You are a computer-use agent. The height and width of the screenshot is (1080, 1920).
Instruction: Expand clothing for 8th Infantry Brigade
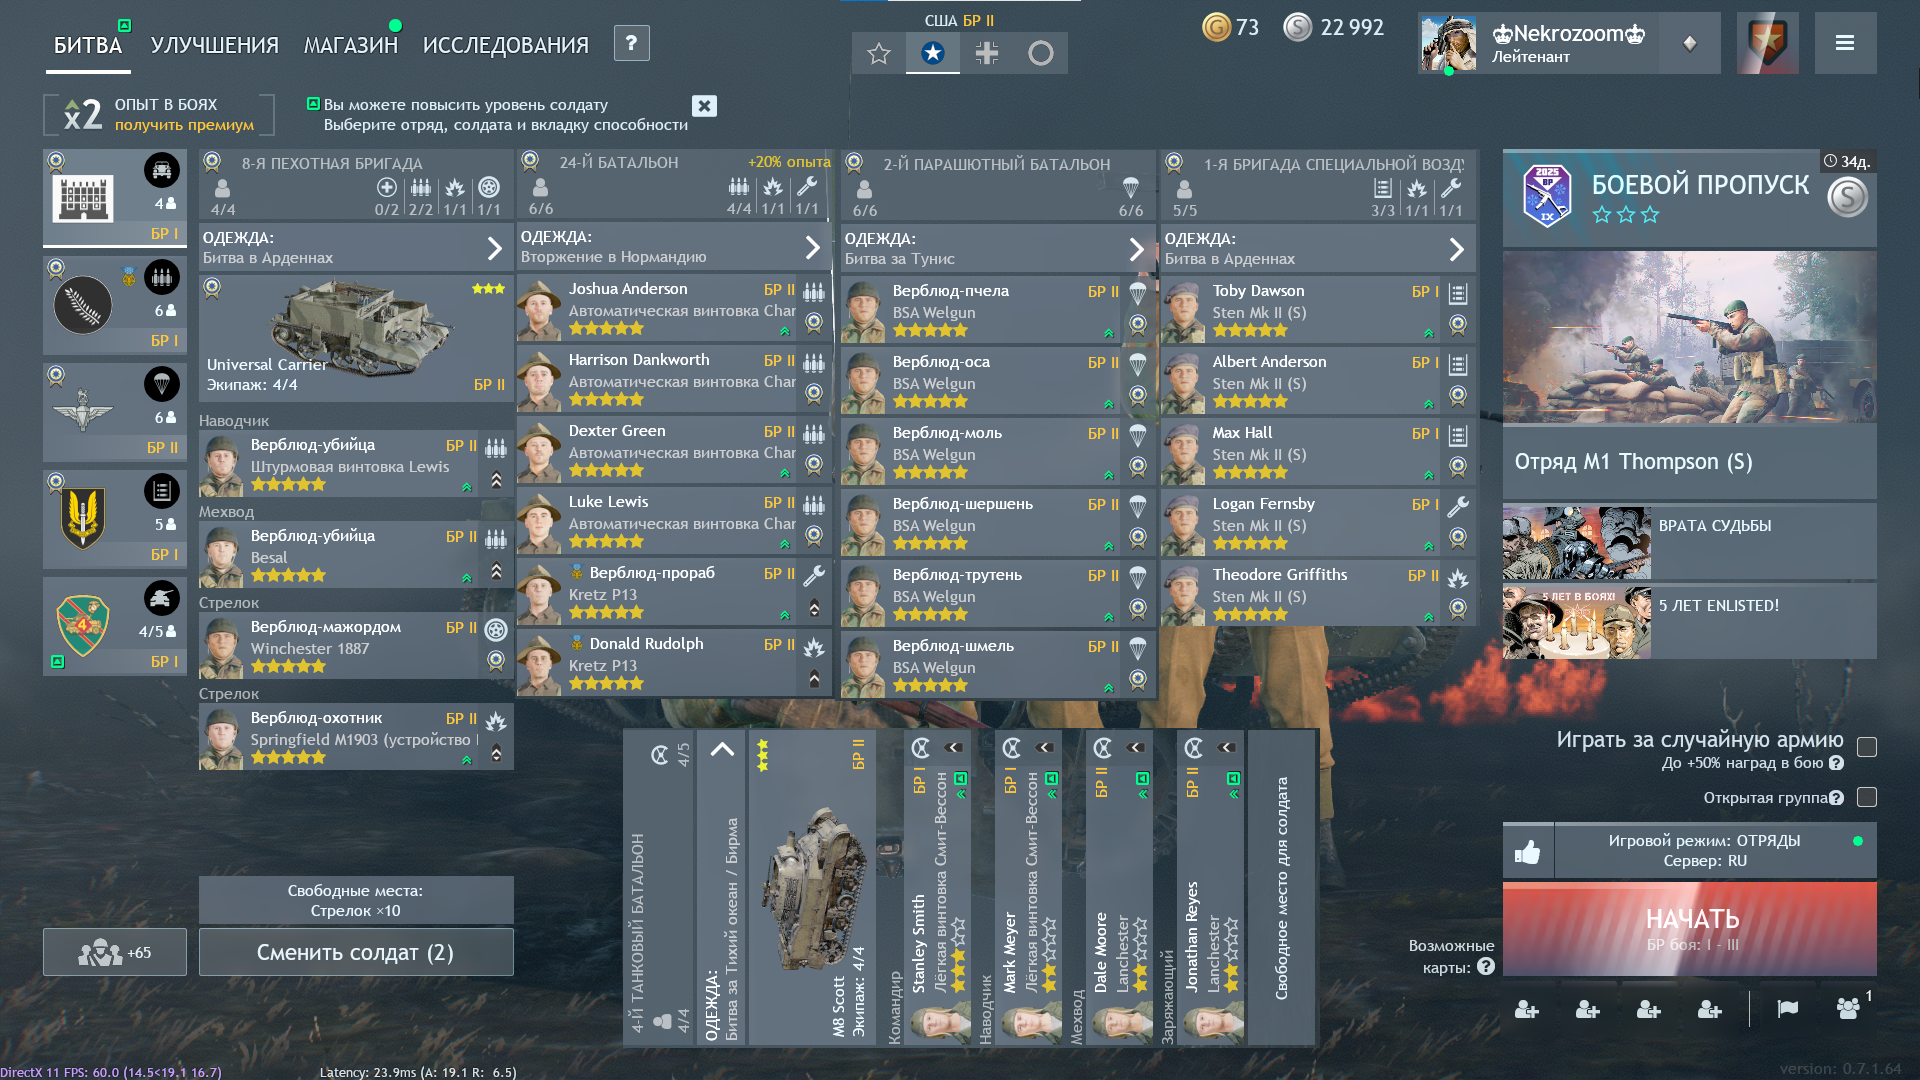click(494, 248)
